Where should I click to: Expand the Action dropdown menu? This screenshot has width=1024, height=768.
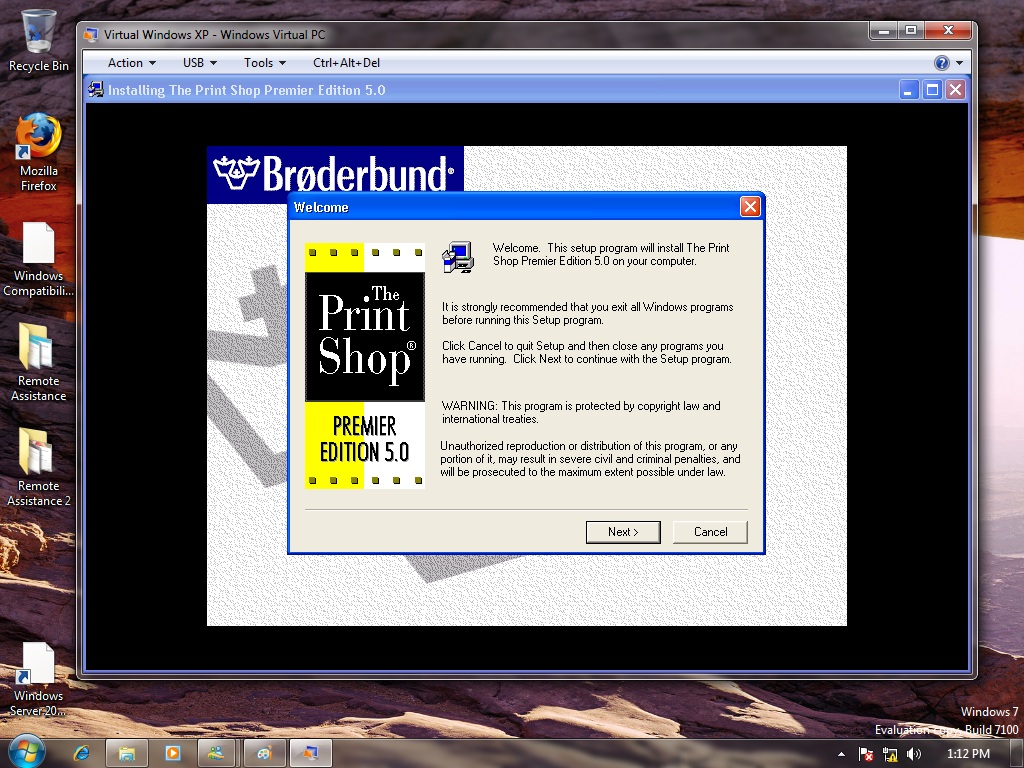(x=131, y=63)
